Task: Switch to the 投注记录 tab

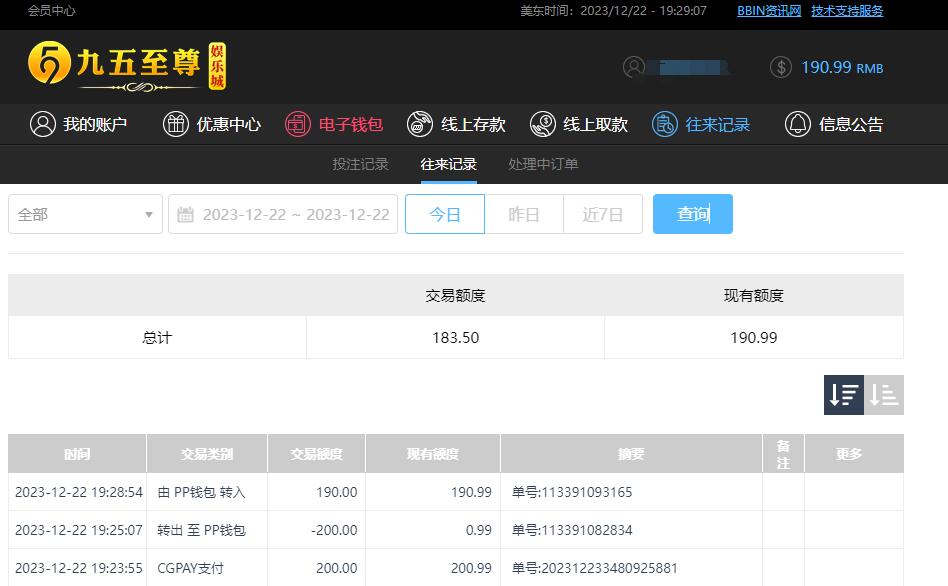Action: (x=360, y=164)
